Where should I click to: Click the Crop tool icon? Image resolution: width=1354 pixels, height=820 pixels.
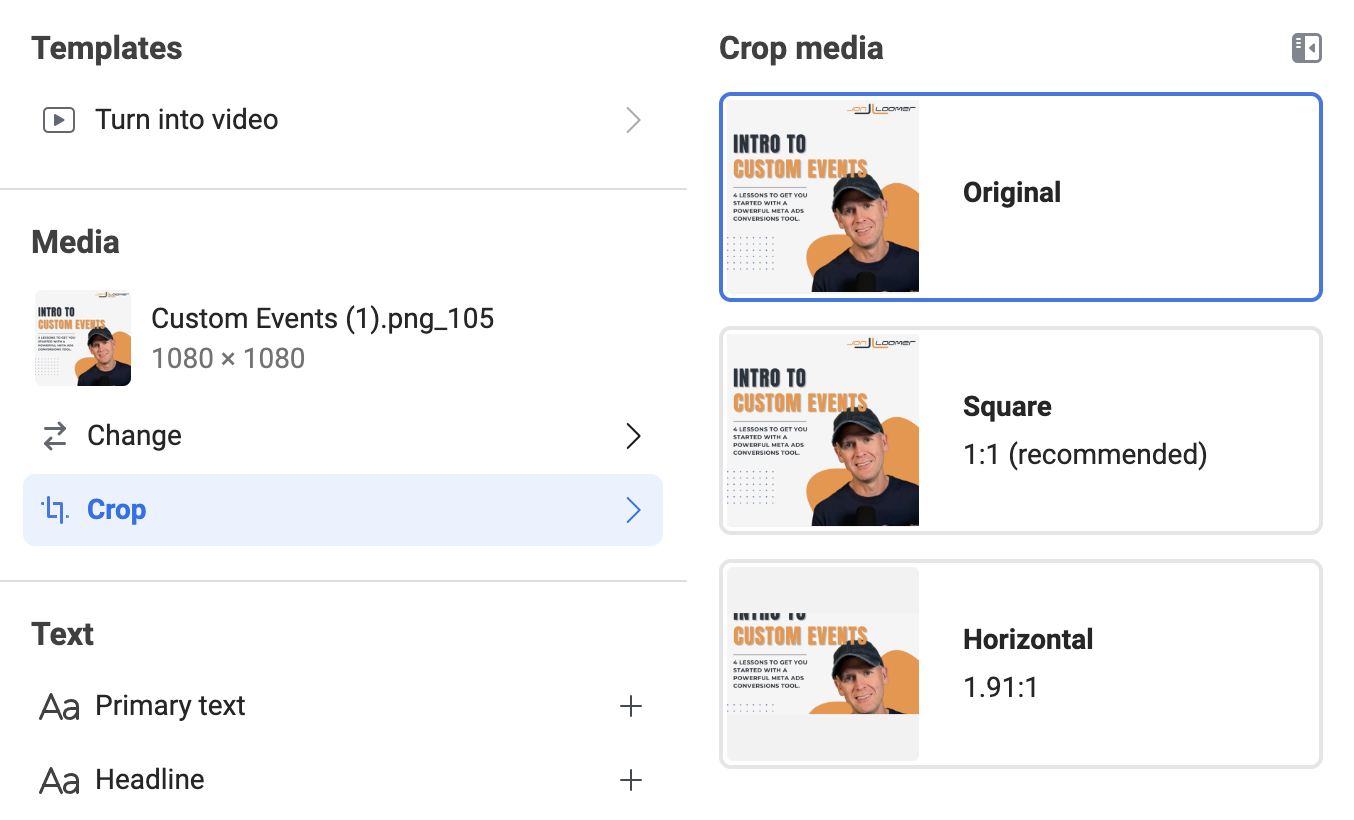(57, 509)
